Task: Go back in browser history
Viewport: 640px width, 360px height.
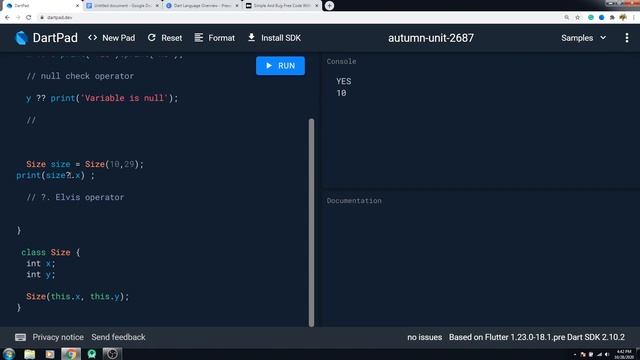Action: tap(7, 18)
